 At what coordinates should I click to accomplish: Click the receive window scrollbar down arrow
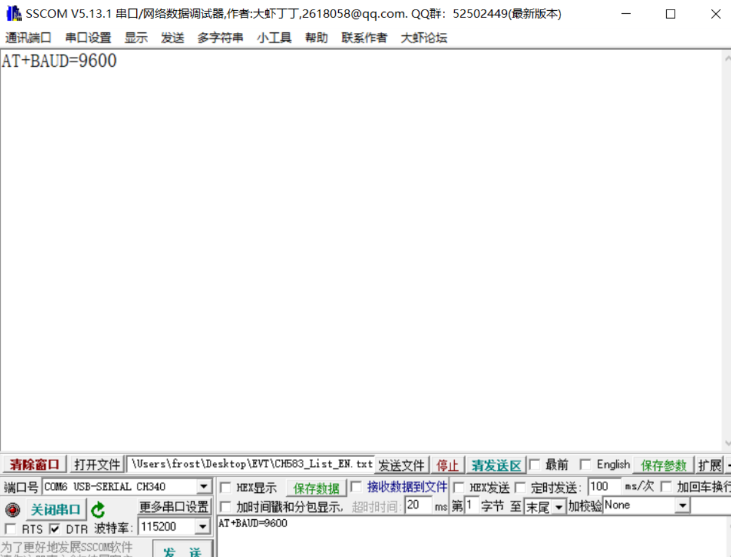(727, 443)
